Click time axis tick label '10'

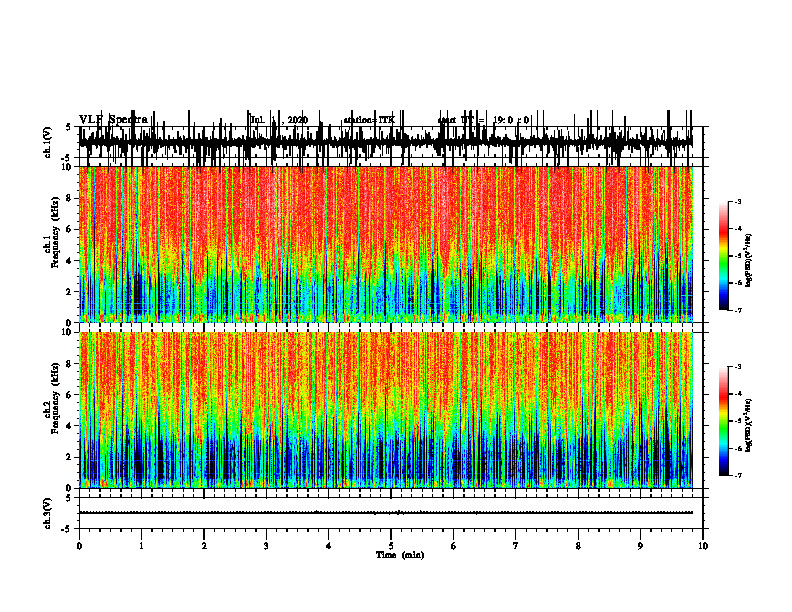(703, 546)
